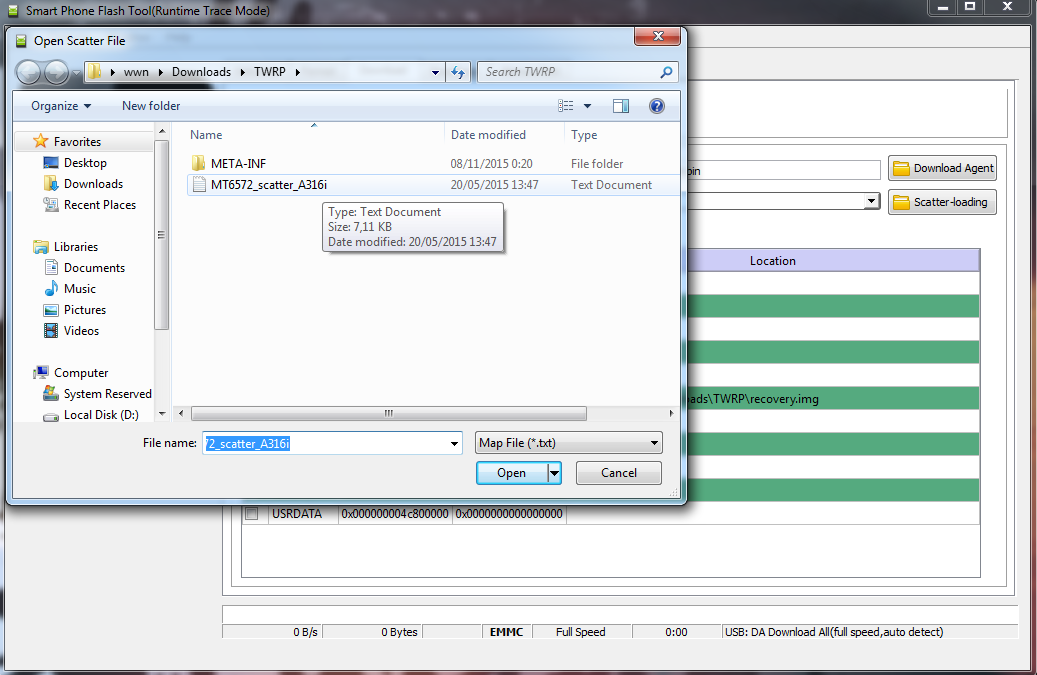The image size is (1037, 675).
Task: Click Download Agent button in Flash Tool
Action: click(942, 168)
